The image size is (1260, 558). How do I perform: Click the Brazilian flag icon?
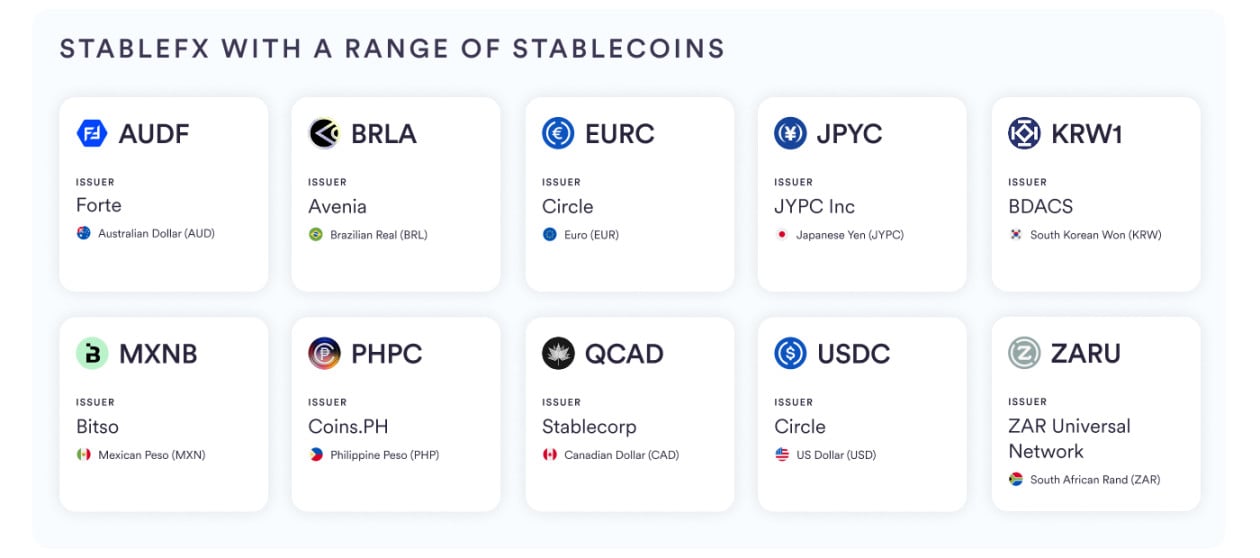click(316, 235)
